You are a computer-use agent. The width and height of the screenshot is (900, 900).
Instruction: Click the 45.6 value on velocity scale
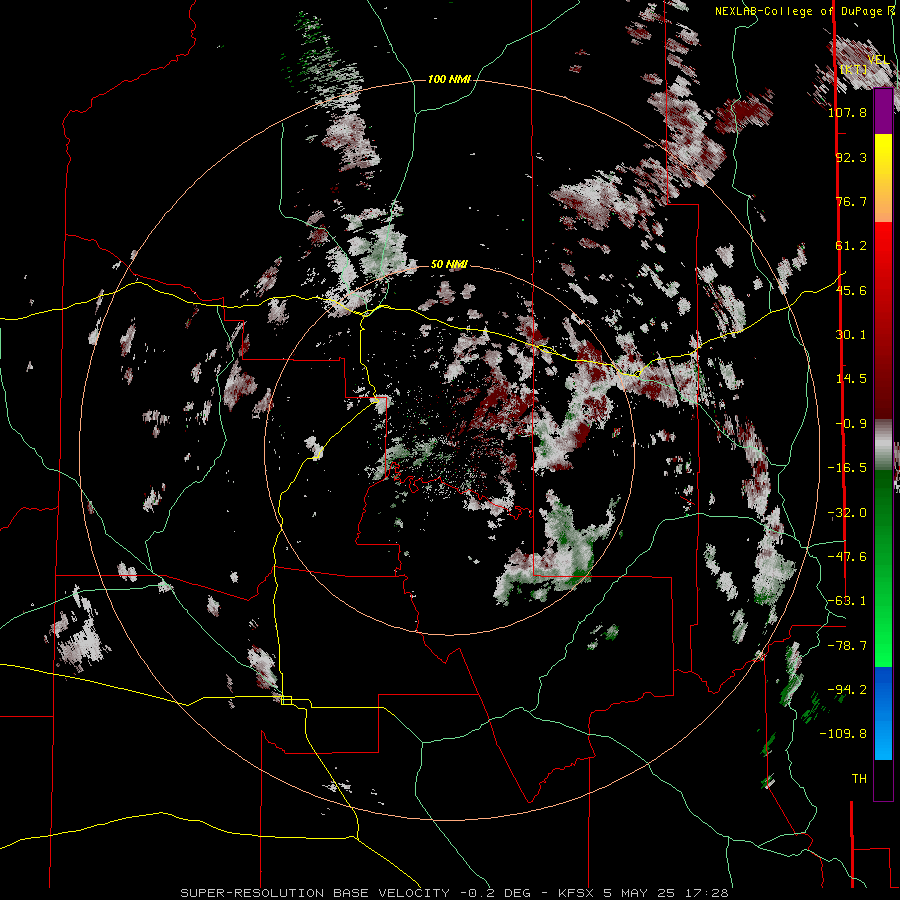click(x=851, y=290)
